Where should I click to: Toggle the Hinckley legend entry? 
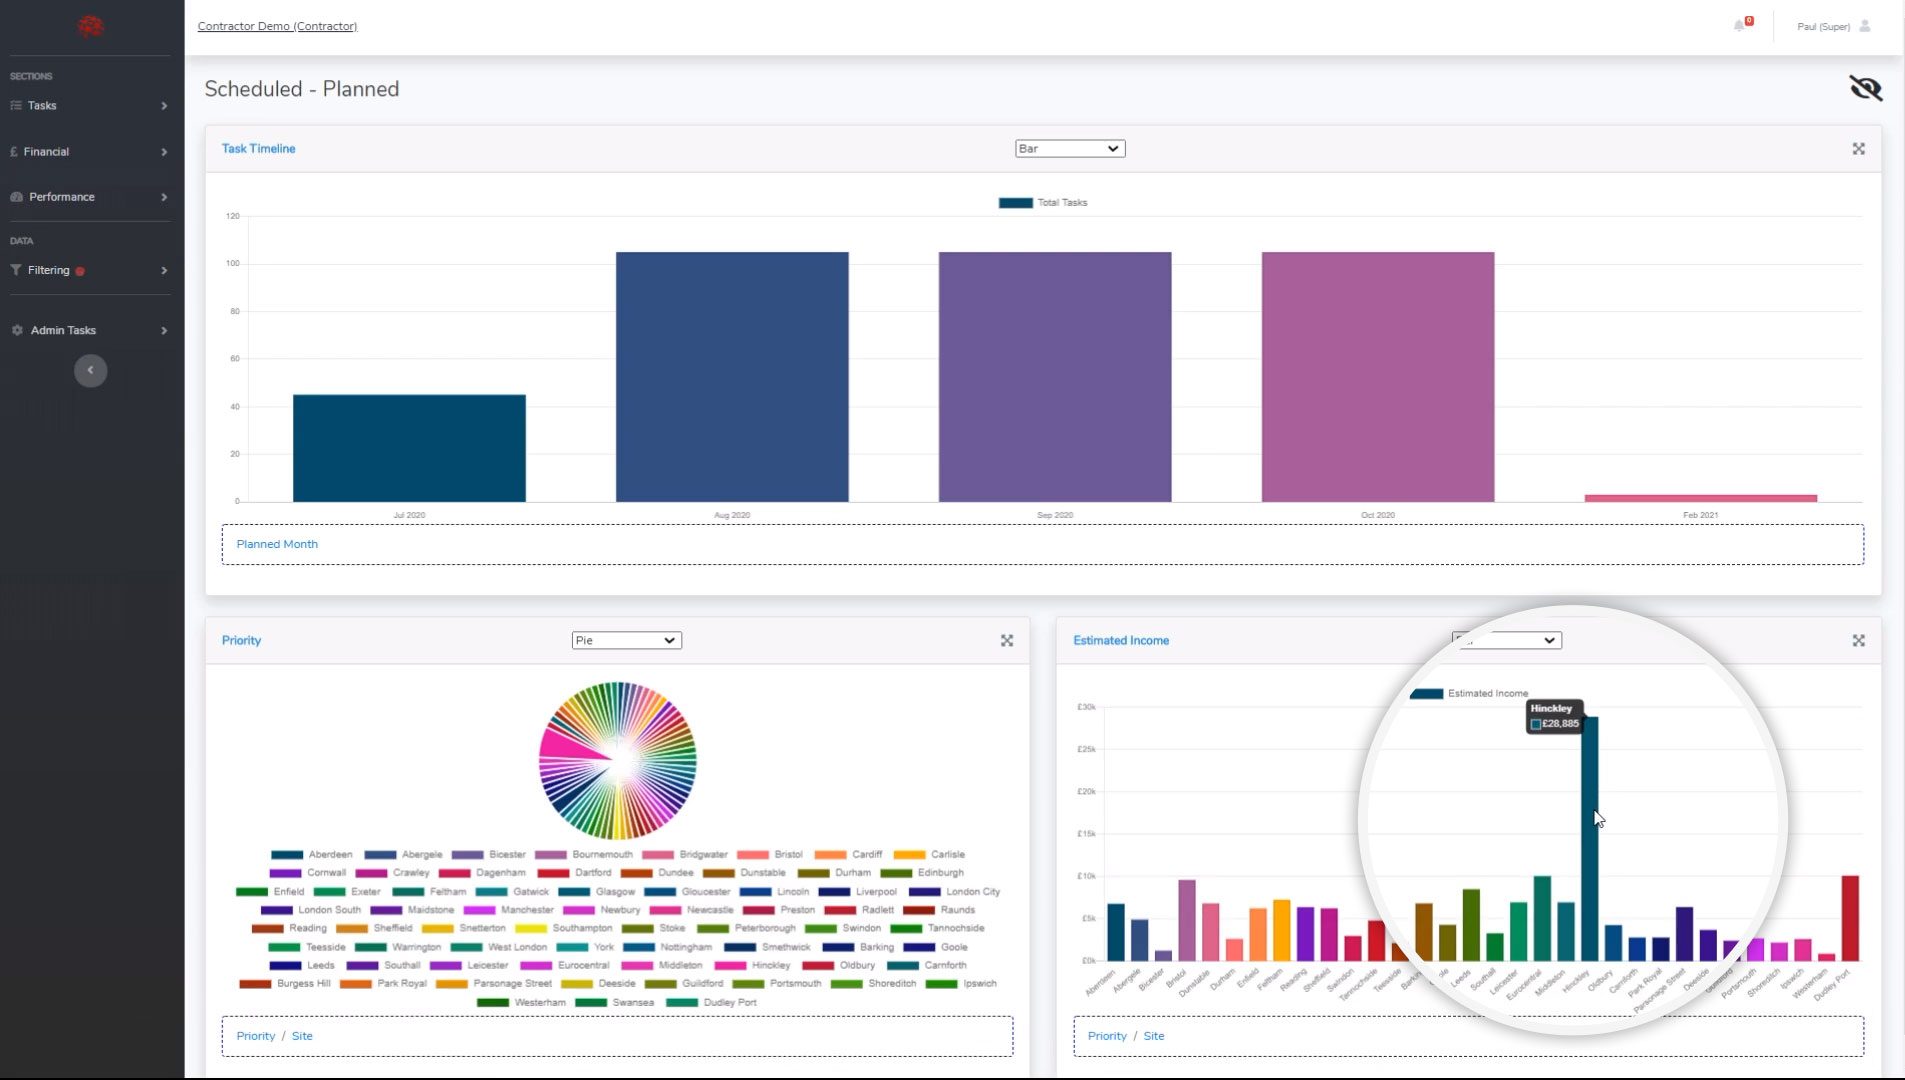click(751, 965)
